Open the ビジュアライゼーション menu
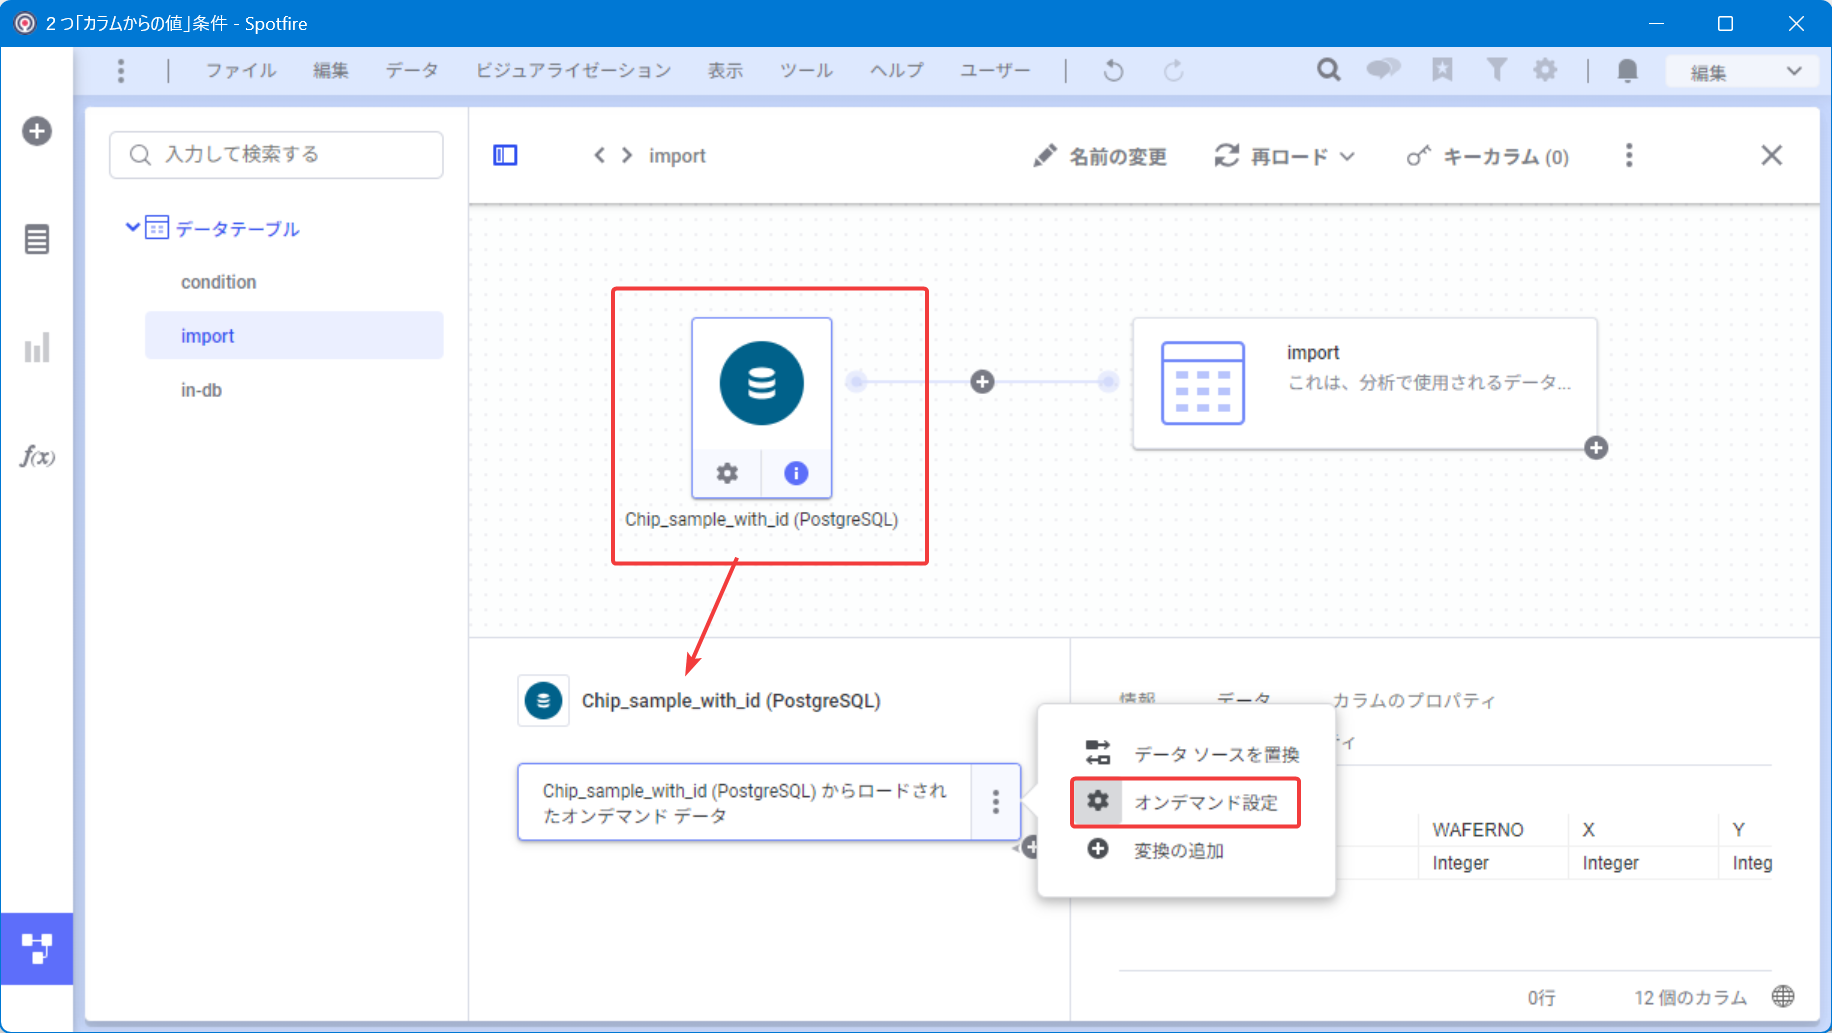This screenshot has height=1033, width=1832. [573, 71]
